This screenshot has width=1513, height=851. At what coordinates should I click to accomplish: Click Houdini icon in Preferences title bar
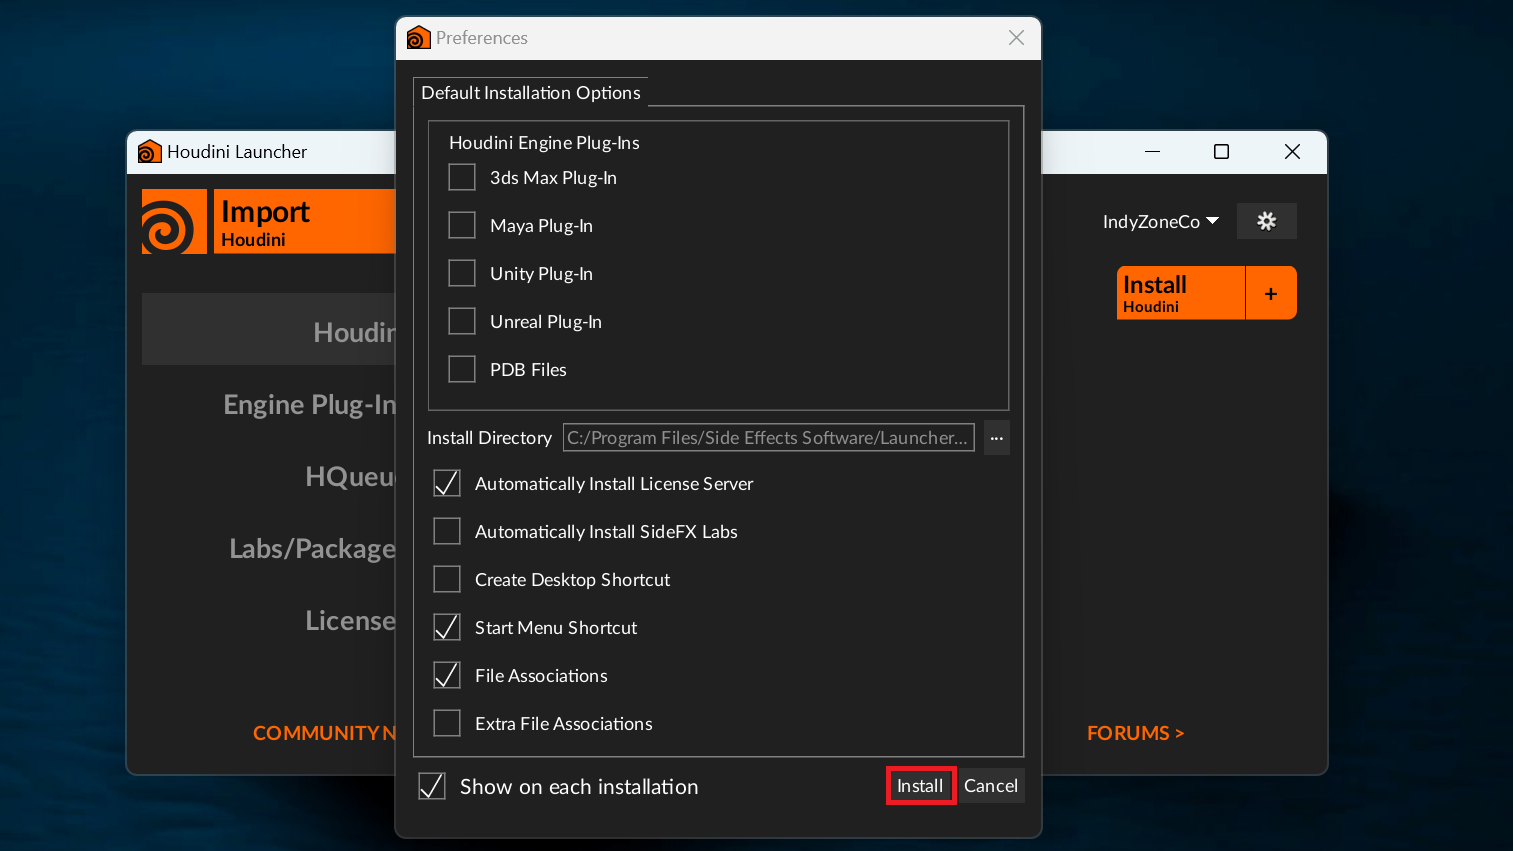coord(418,38)
